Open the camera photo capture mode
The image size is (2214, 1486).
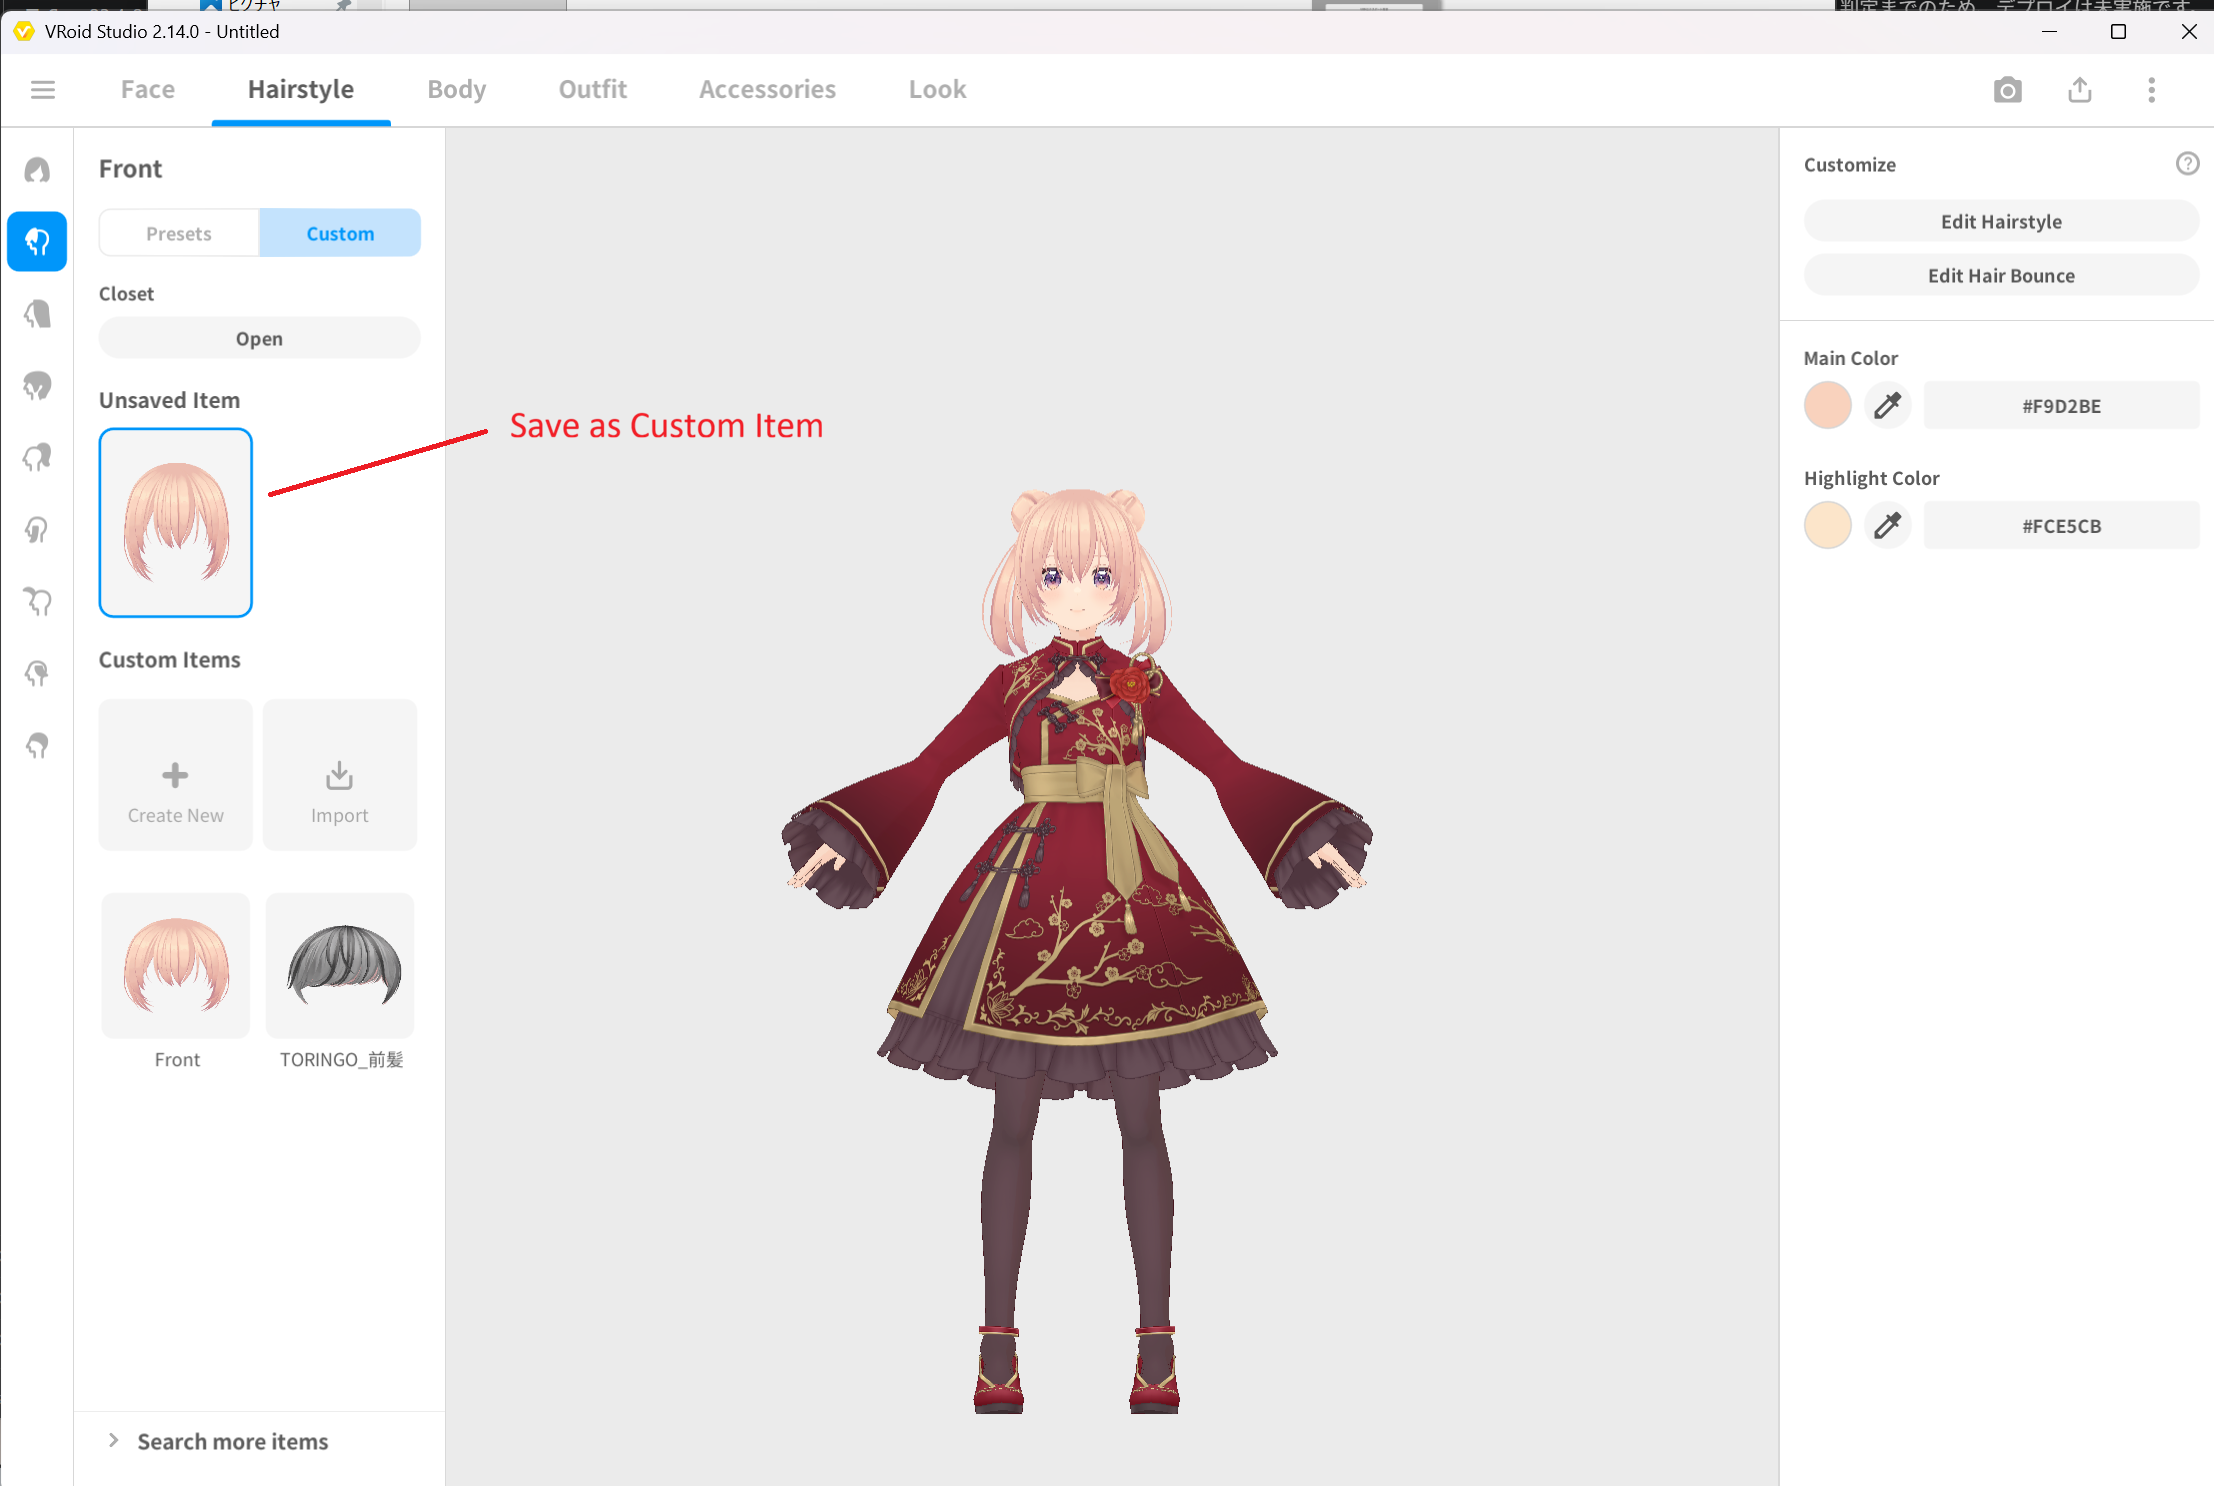[x=2007, y=90]
